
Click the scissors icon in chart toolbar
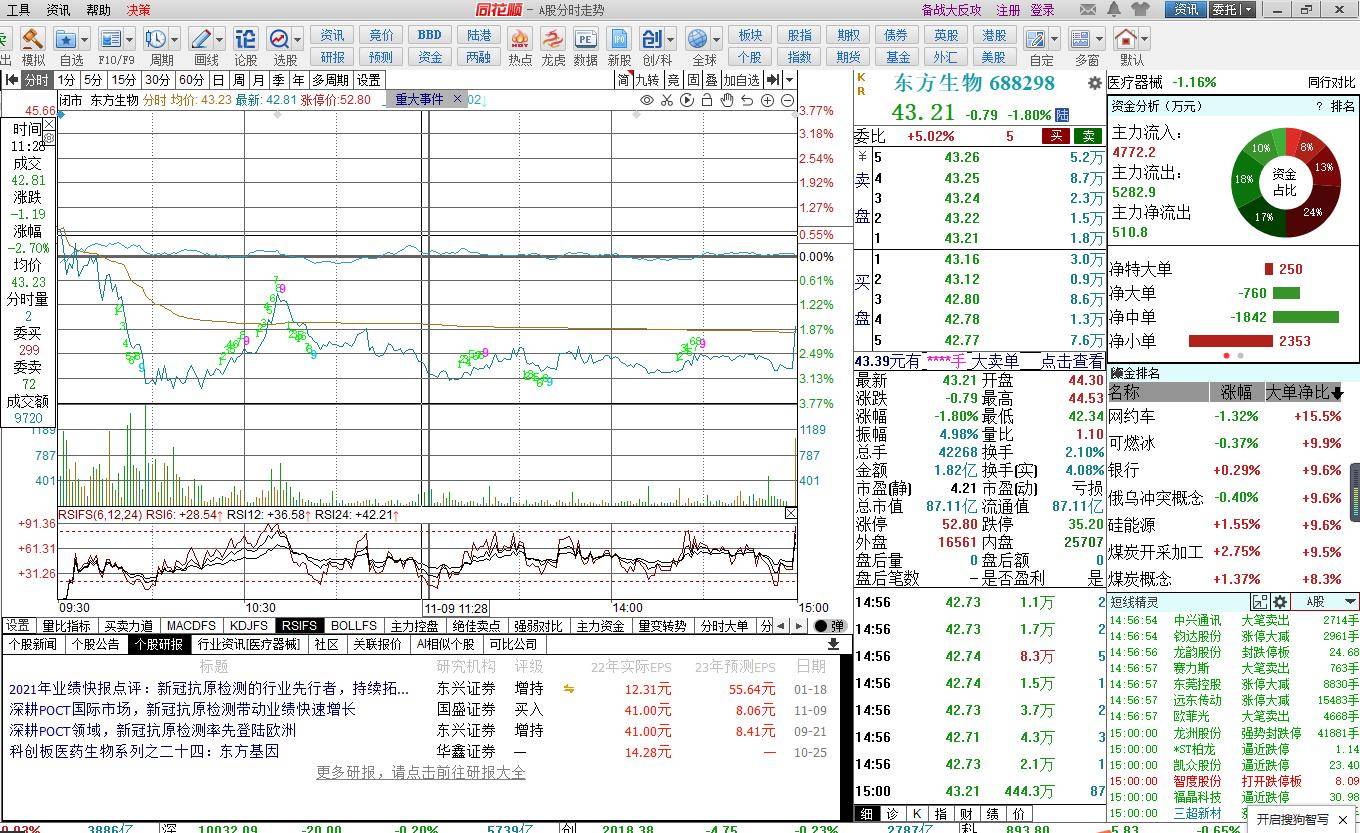click(x=667, y=100)
